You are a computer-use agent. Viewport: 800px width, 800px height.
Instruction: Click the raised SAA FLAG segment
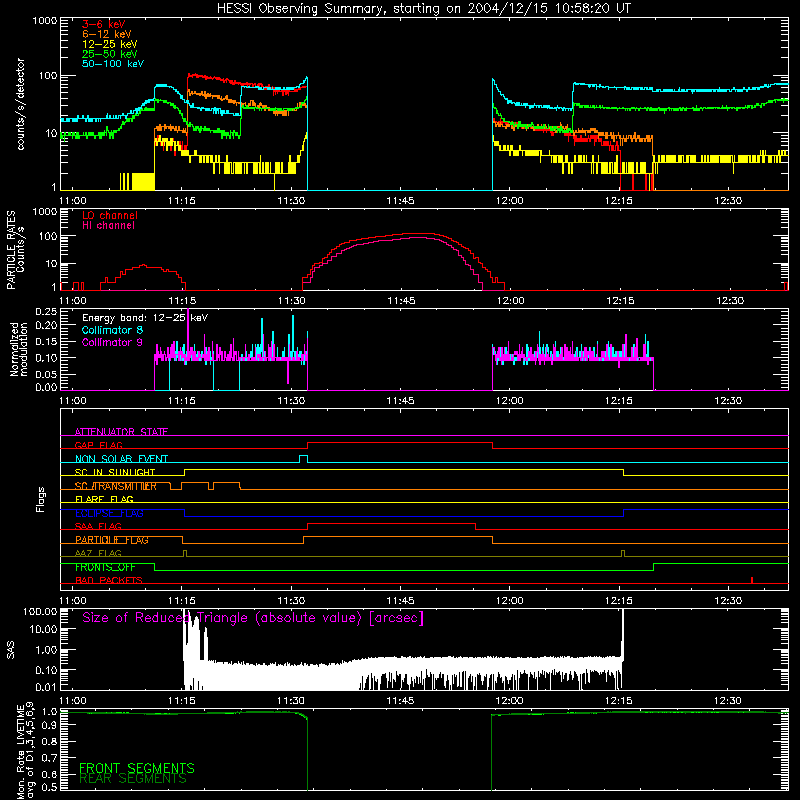pyautogui.click(x=391, y=523)
